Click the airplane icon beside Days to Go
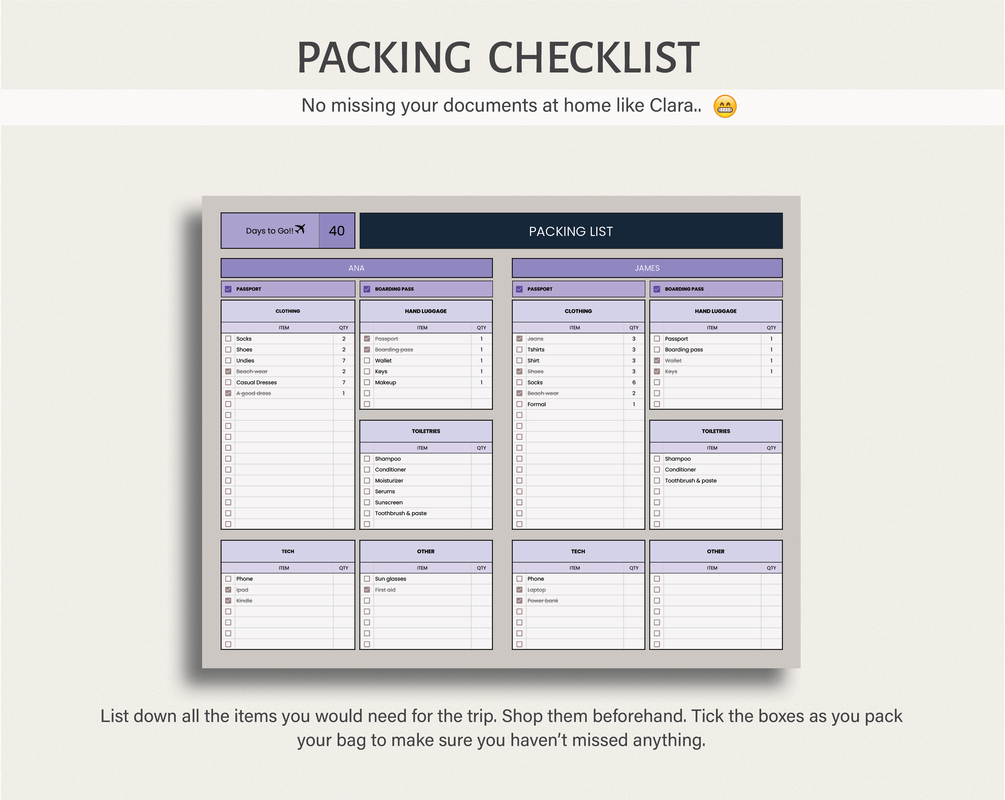 (300, 229)
